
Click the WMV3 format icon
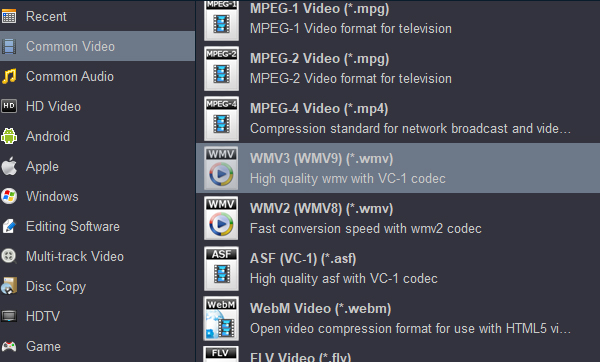coord(221,168)
